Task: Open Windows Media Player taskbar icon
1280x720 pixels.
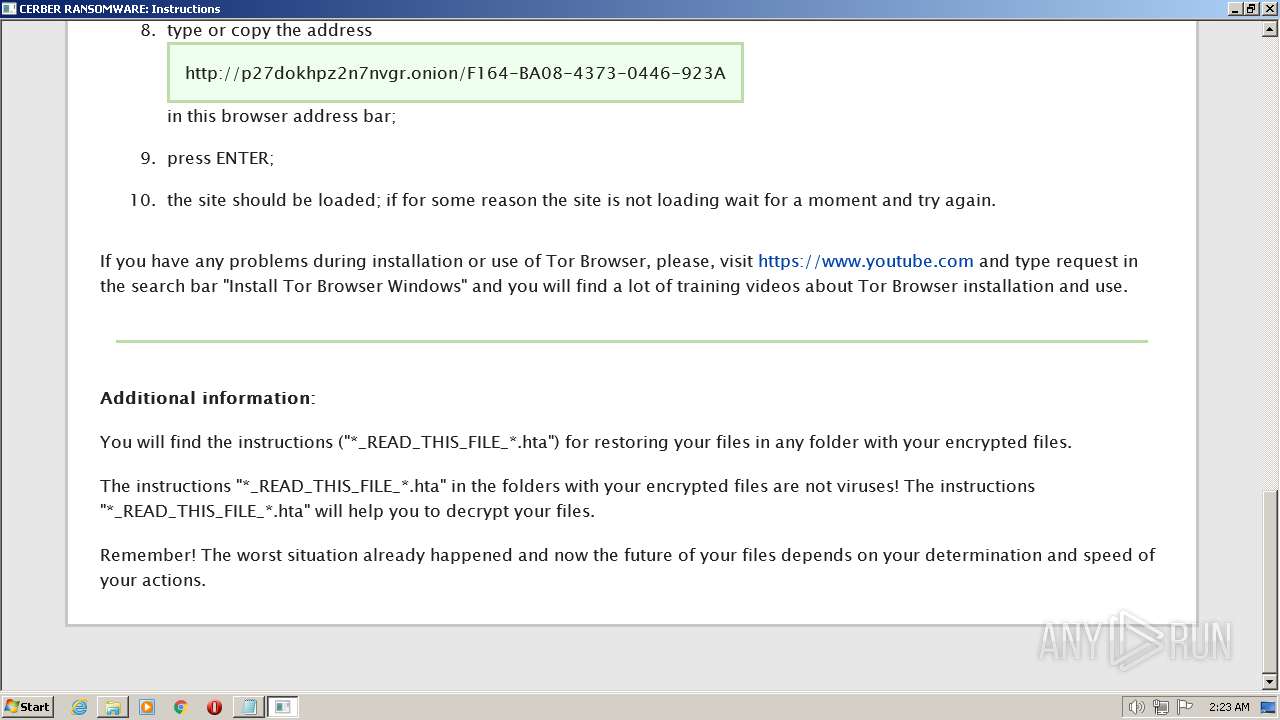Action: click(x=147, y=707)
